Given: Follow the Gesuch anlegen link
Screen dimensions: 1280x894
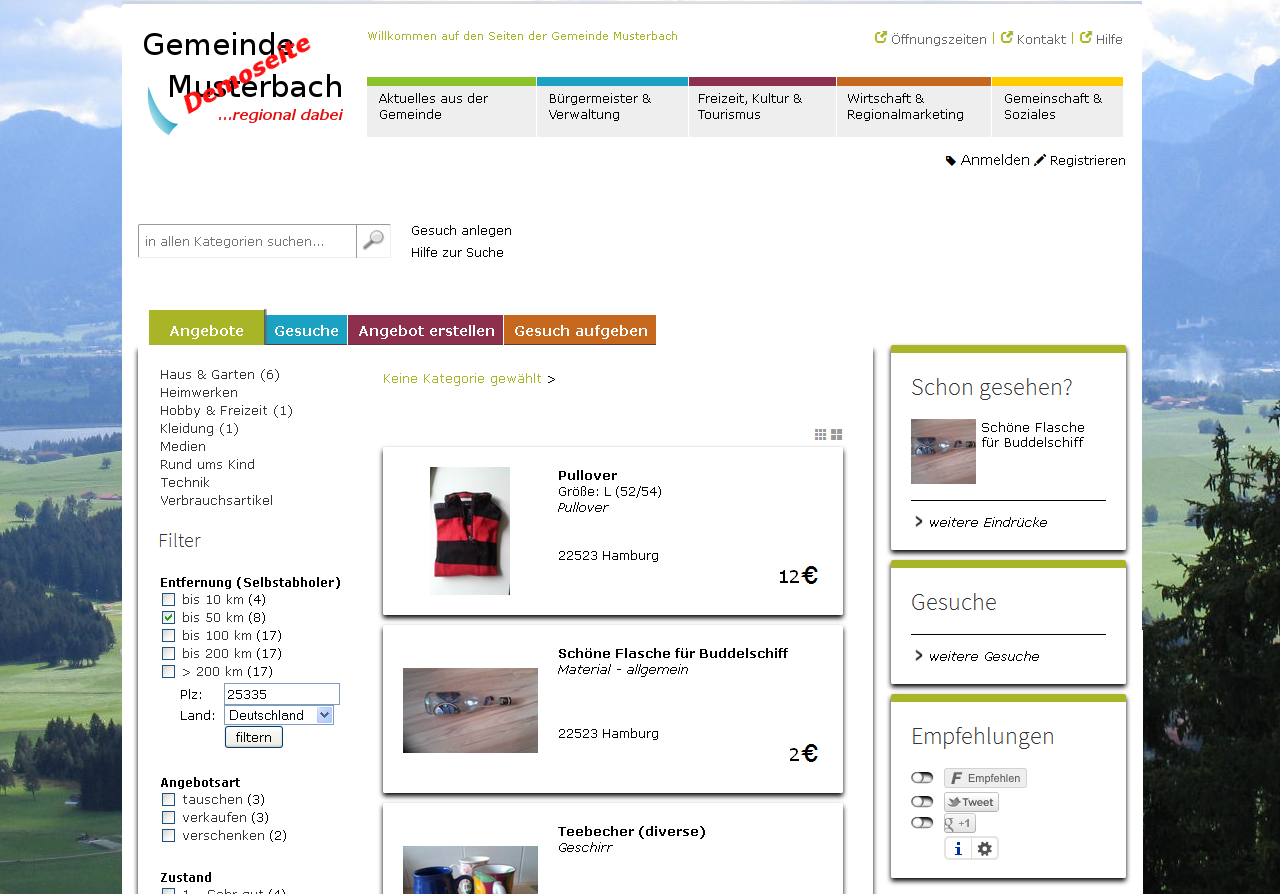Looking at the screenshot, I should point(461,231).
